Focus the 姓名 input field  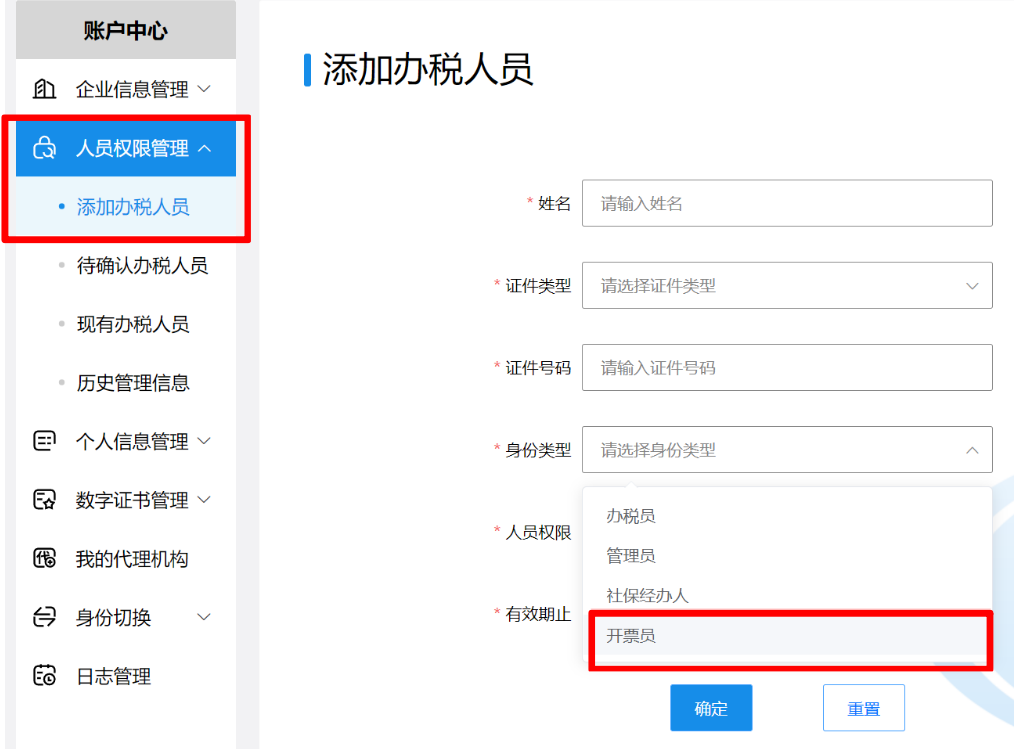(787, 203)
